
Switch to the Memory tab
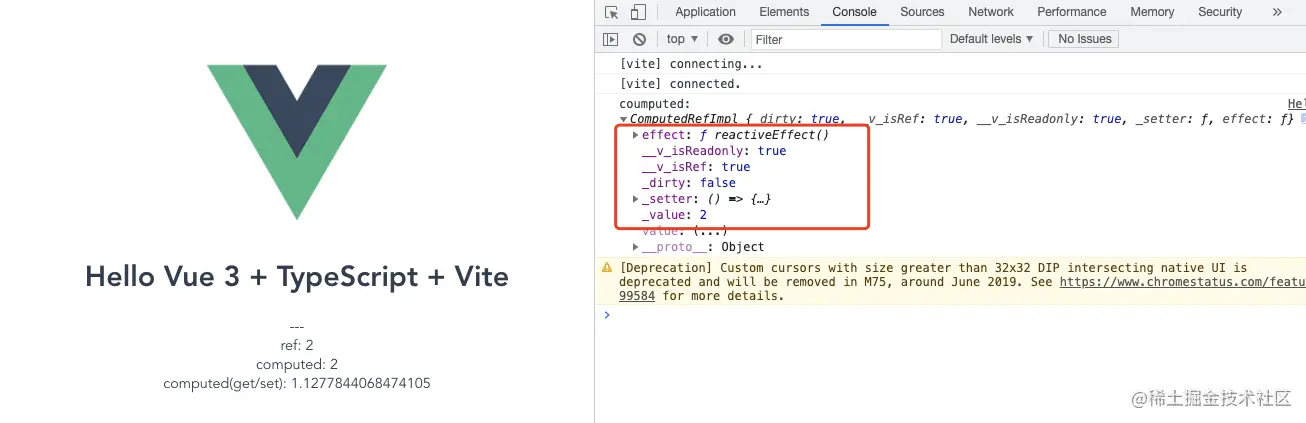click(x=1152, y=12)
